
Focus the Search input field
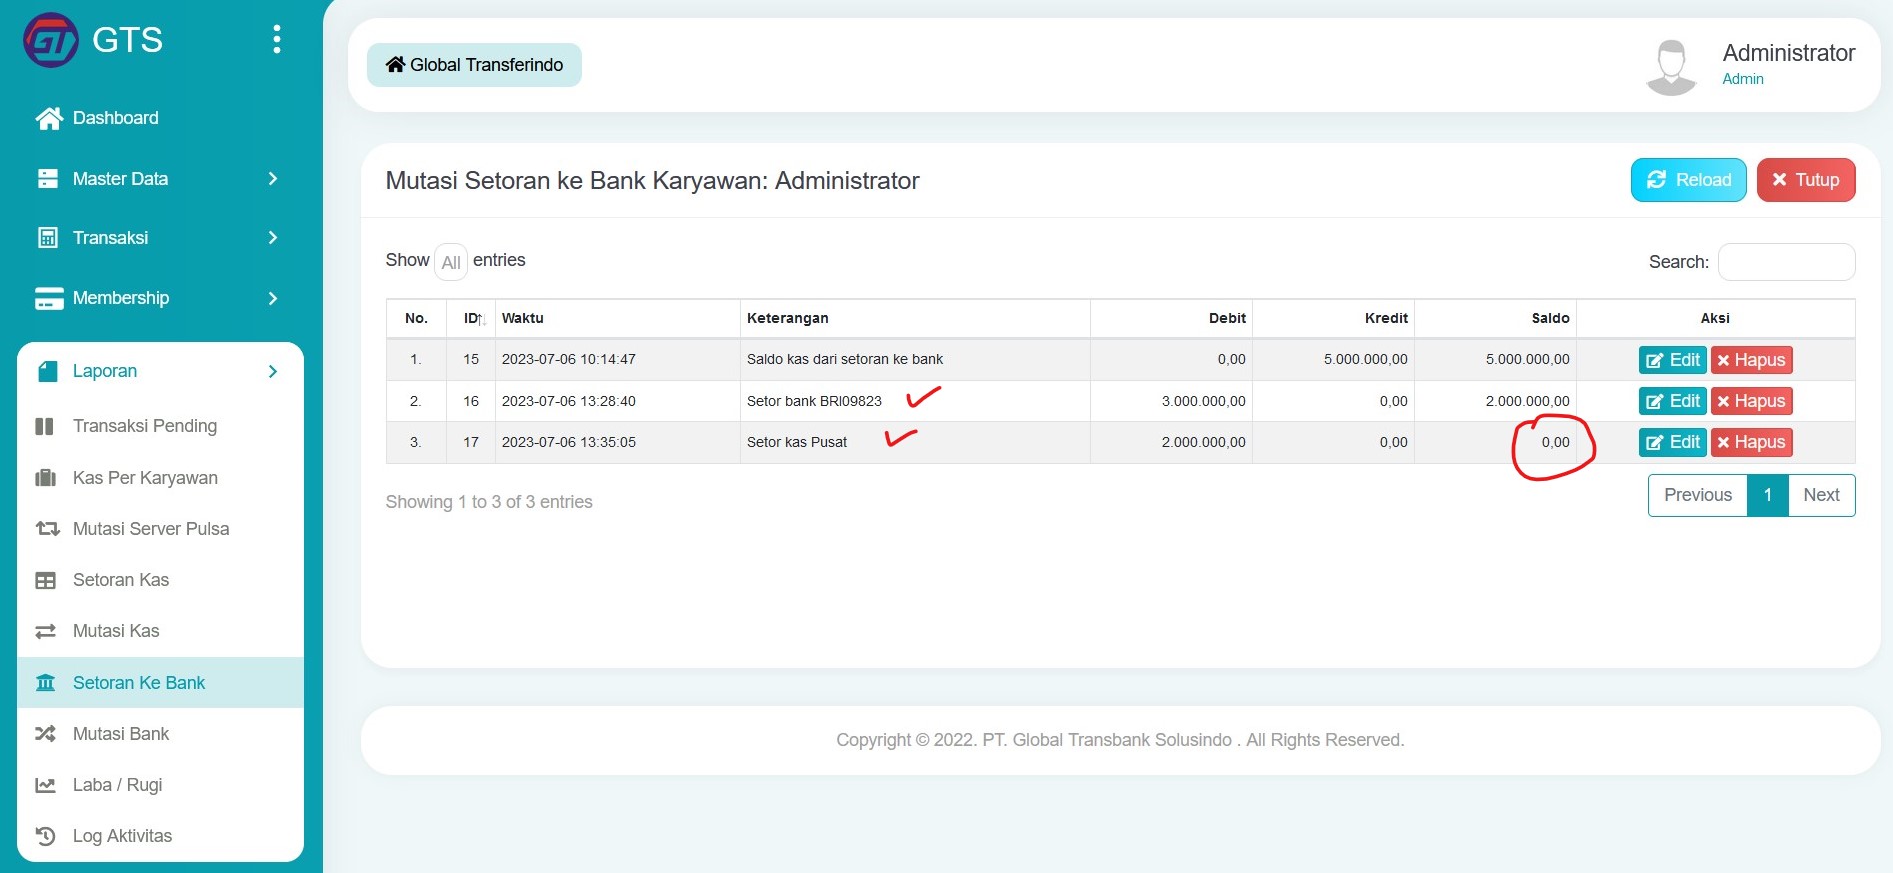pos(1786,262)
